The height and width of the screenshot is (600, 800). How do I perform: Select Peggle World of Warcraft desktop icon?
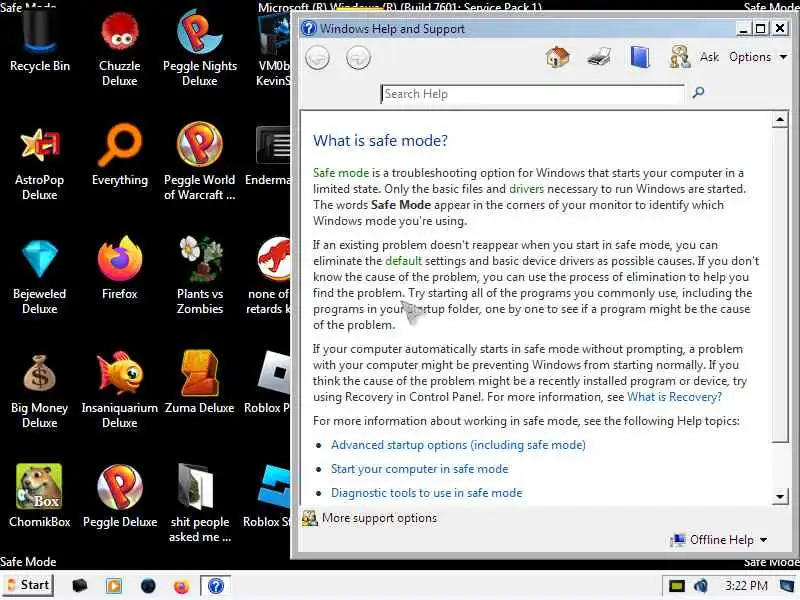point(199,162)
